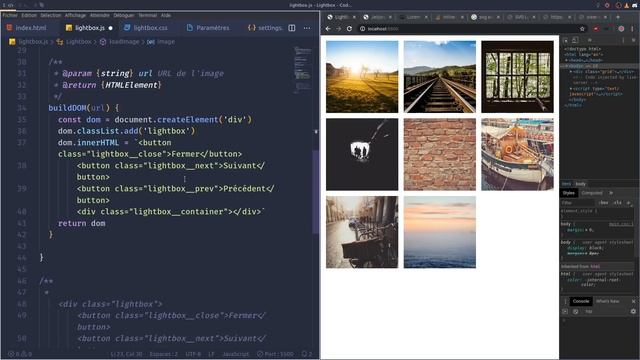The width and height of the screenshot is (640, 360).
Task: Close the DevTools panel
Action: pyautogui.click(x=633, y=40)
